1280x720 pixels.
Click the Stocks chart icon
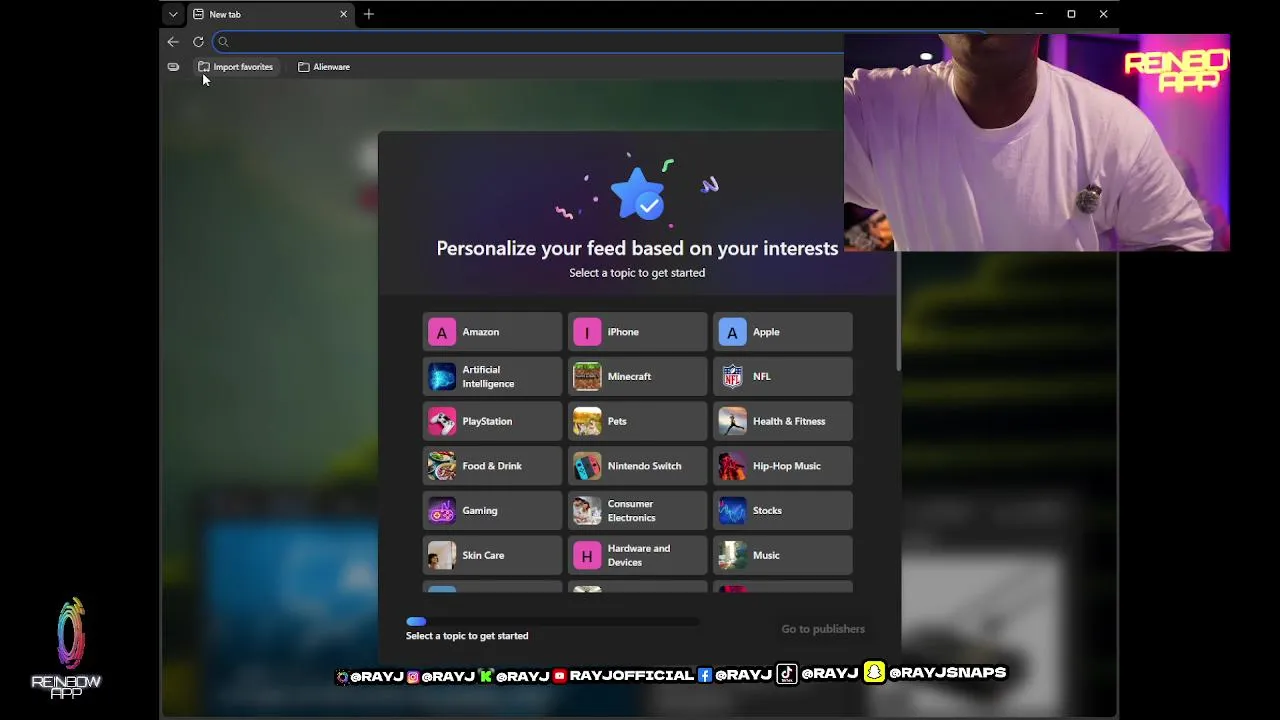point(732,511)
